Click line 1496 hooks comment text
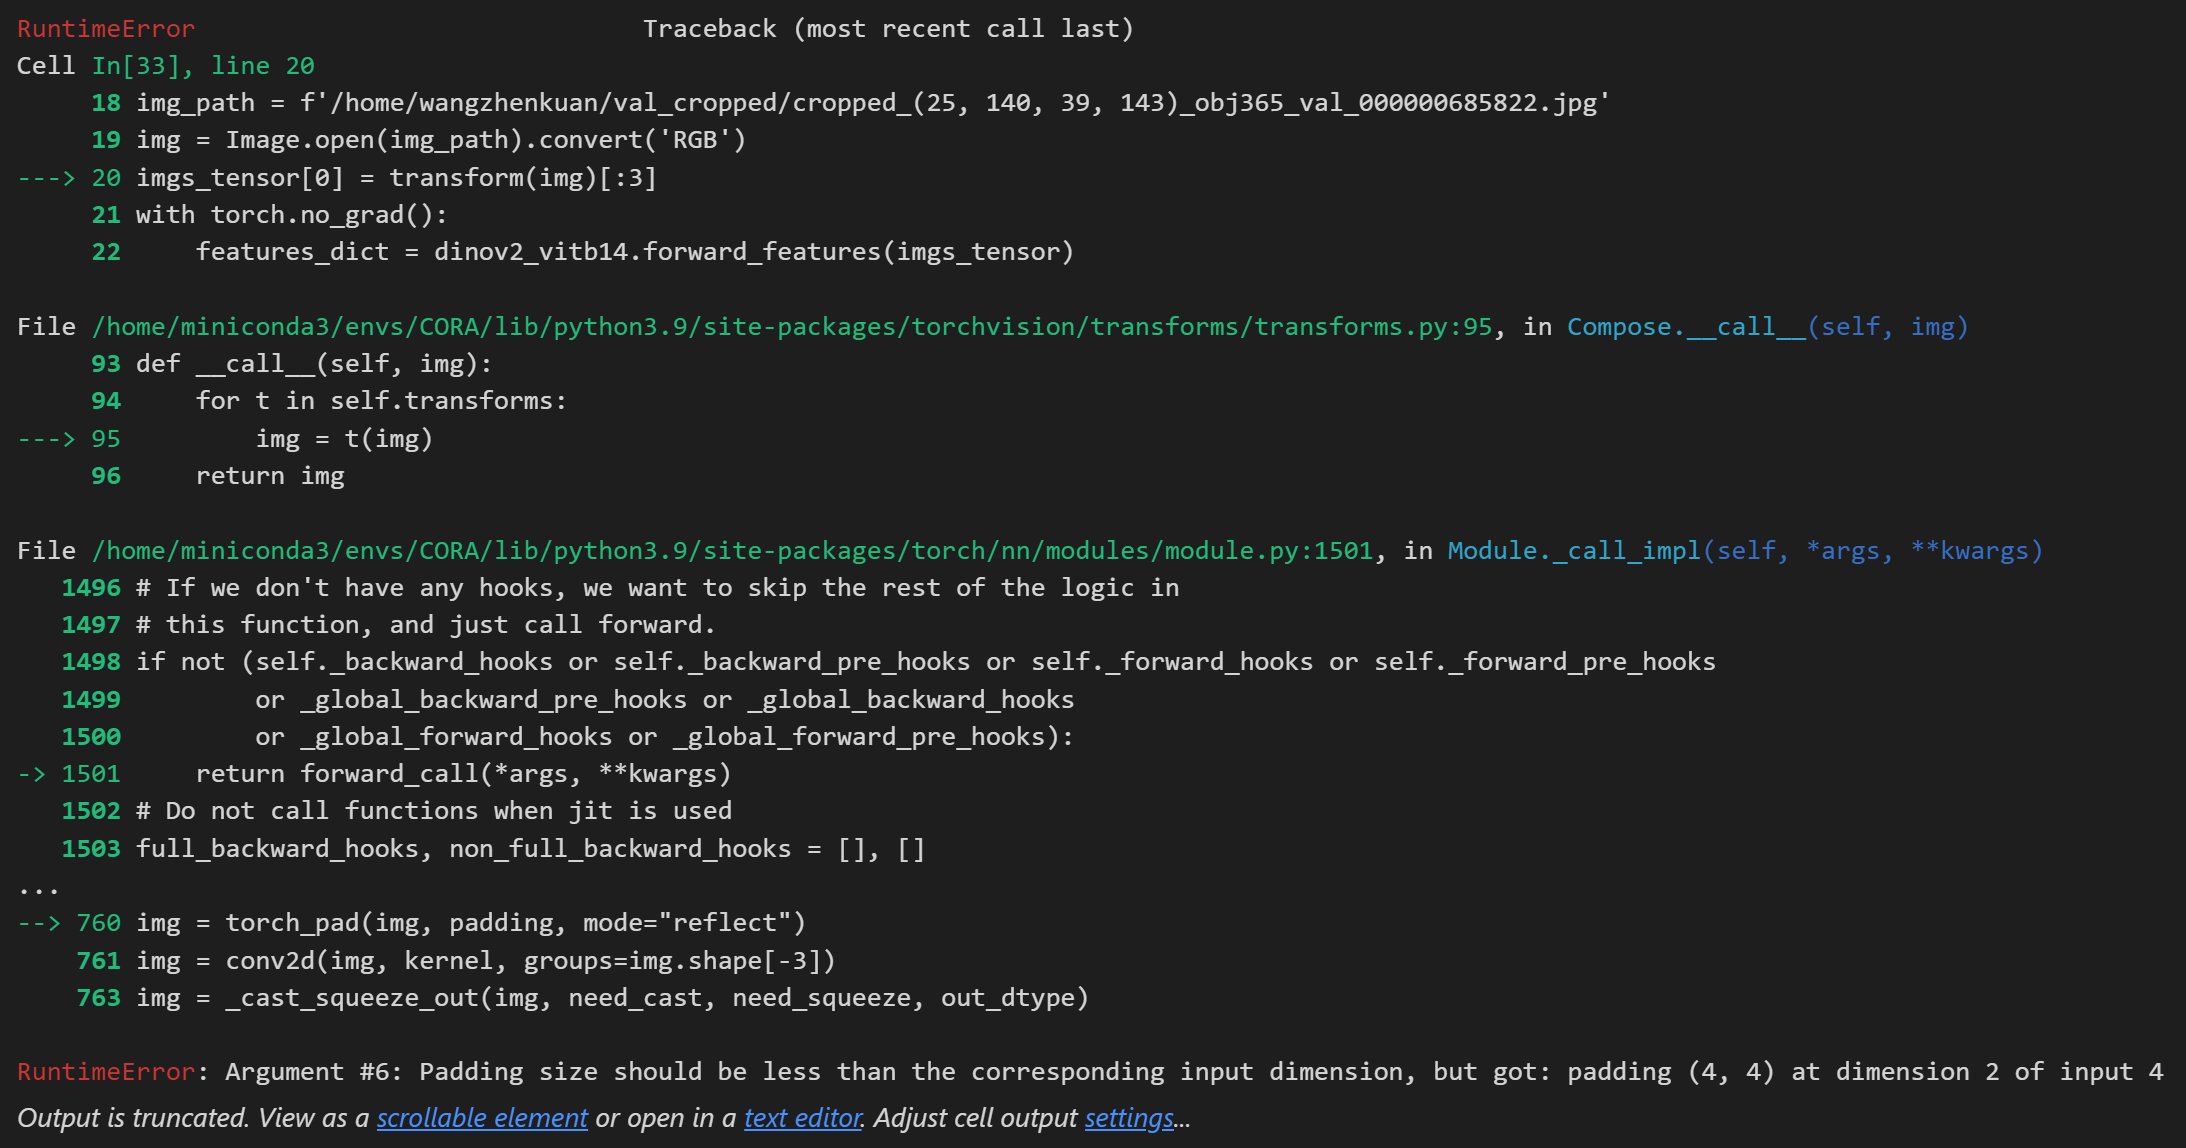Screen dimensions: 2186x1148 [x=658, y=588]
